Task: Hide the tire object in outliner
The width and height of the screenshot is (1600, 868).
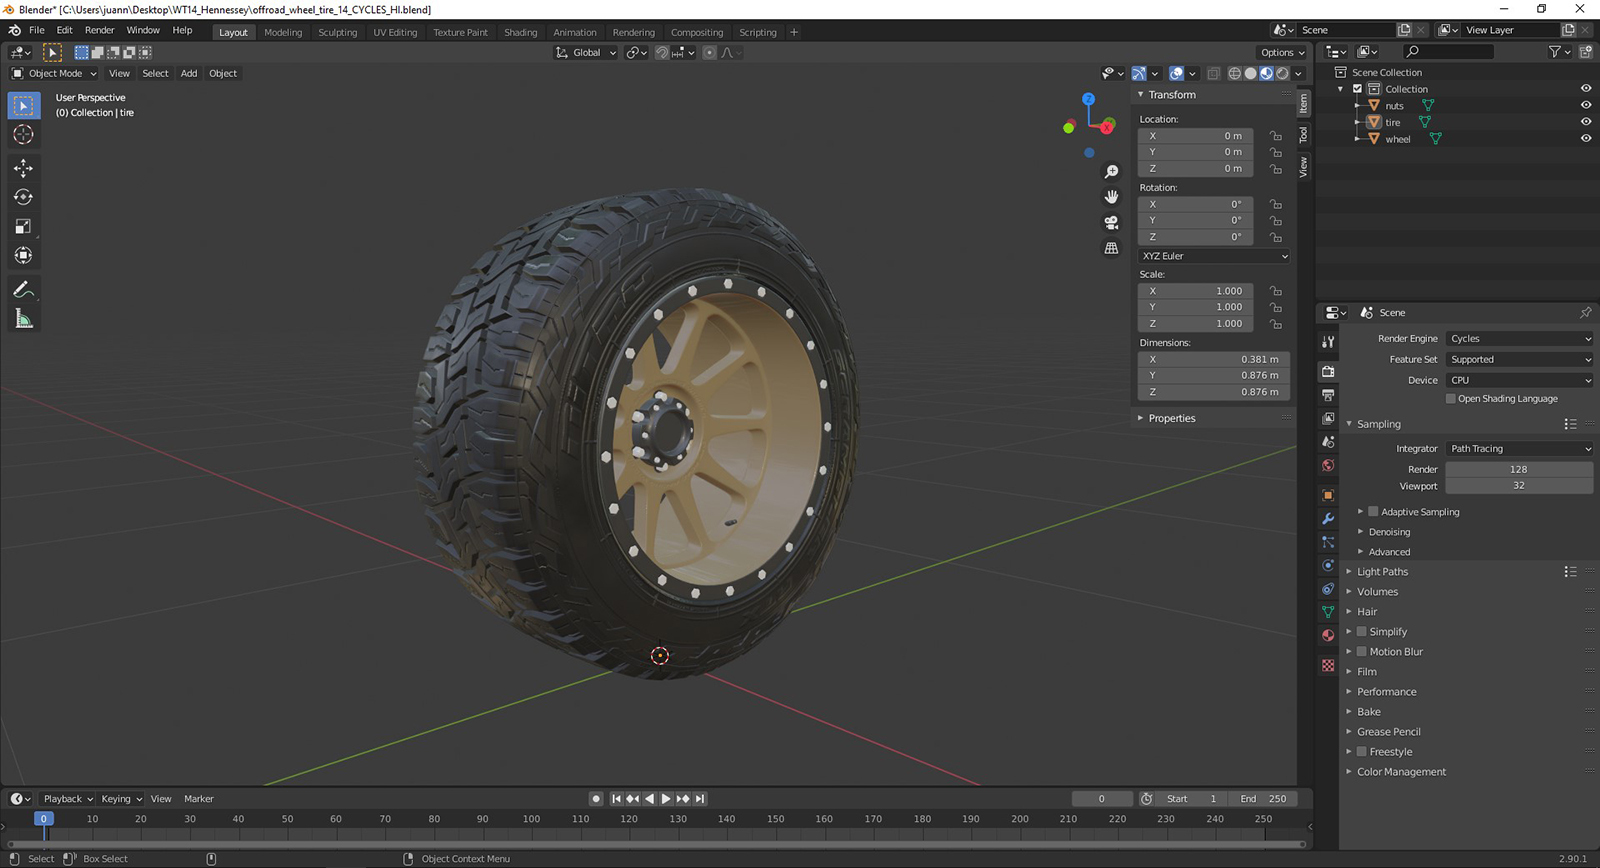Action: 1586,122
